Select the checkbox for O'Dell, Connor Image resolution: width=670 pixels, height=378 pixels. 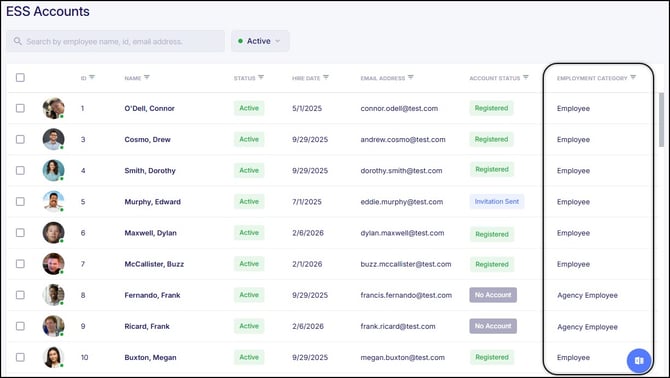[x=20, y=108]
